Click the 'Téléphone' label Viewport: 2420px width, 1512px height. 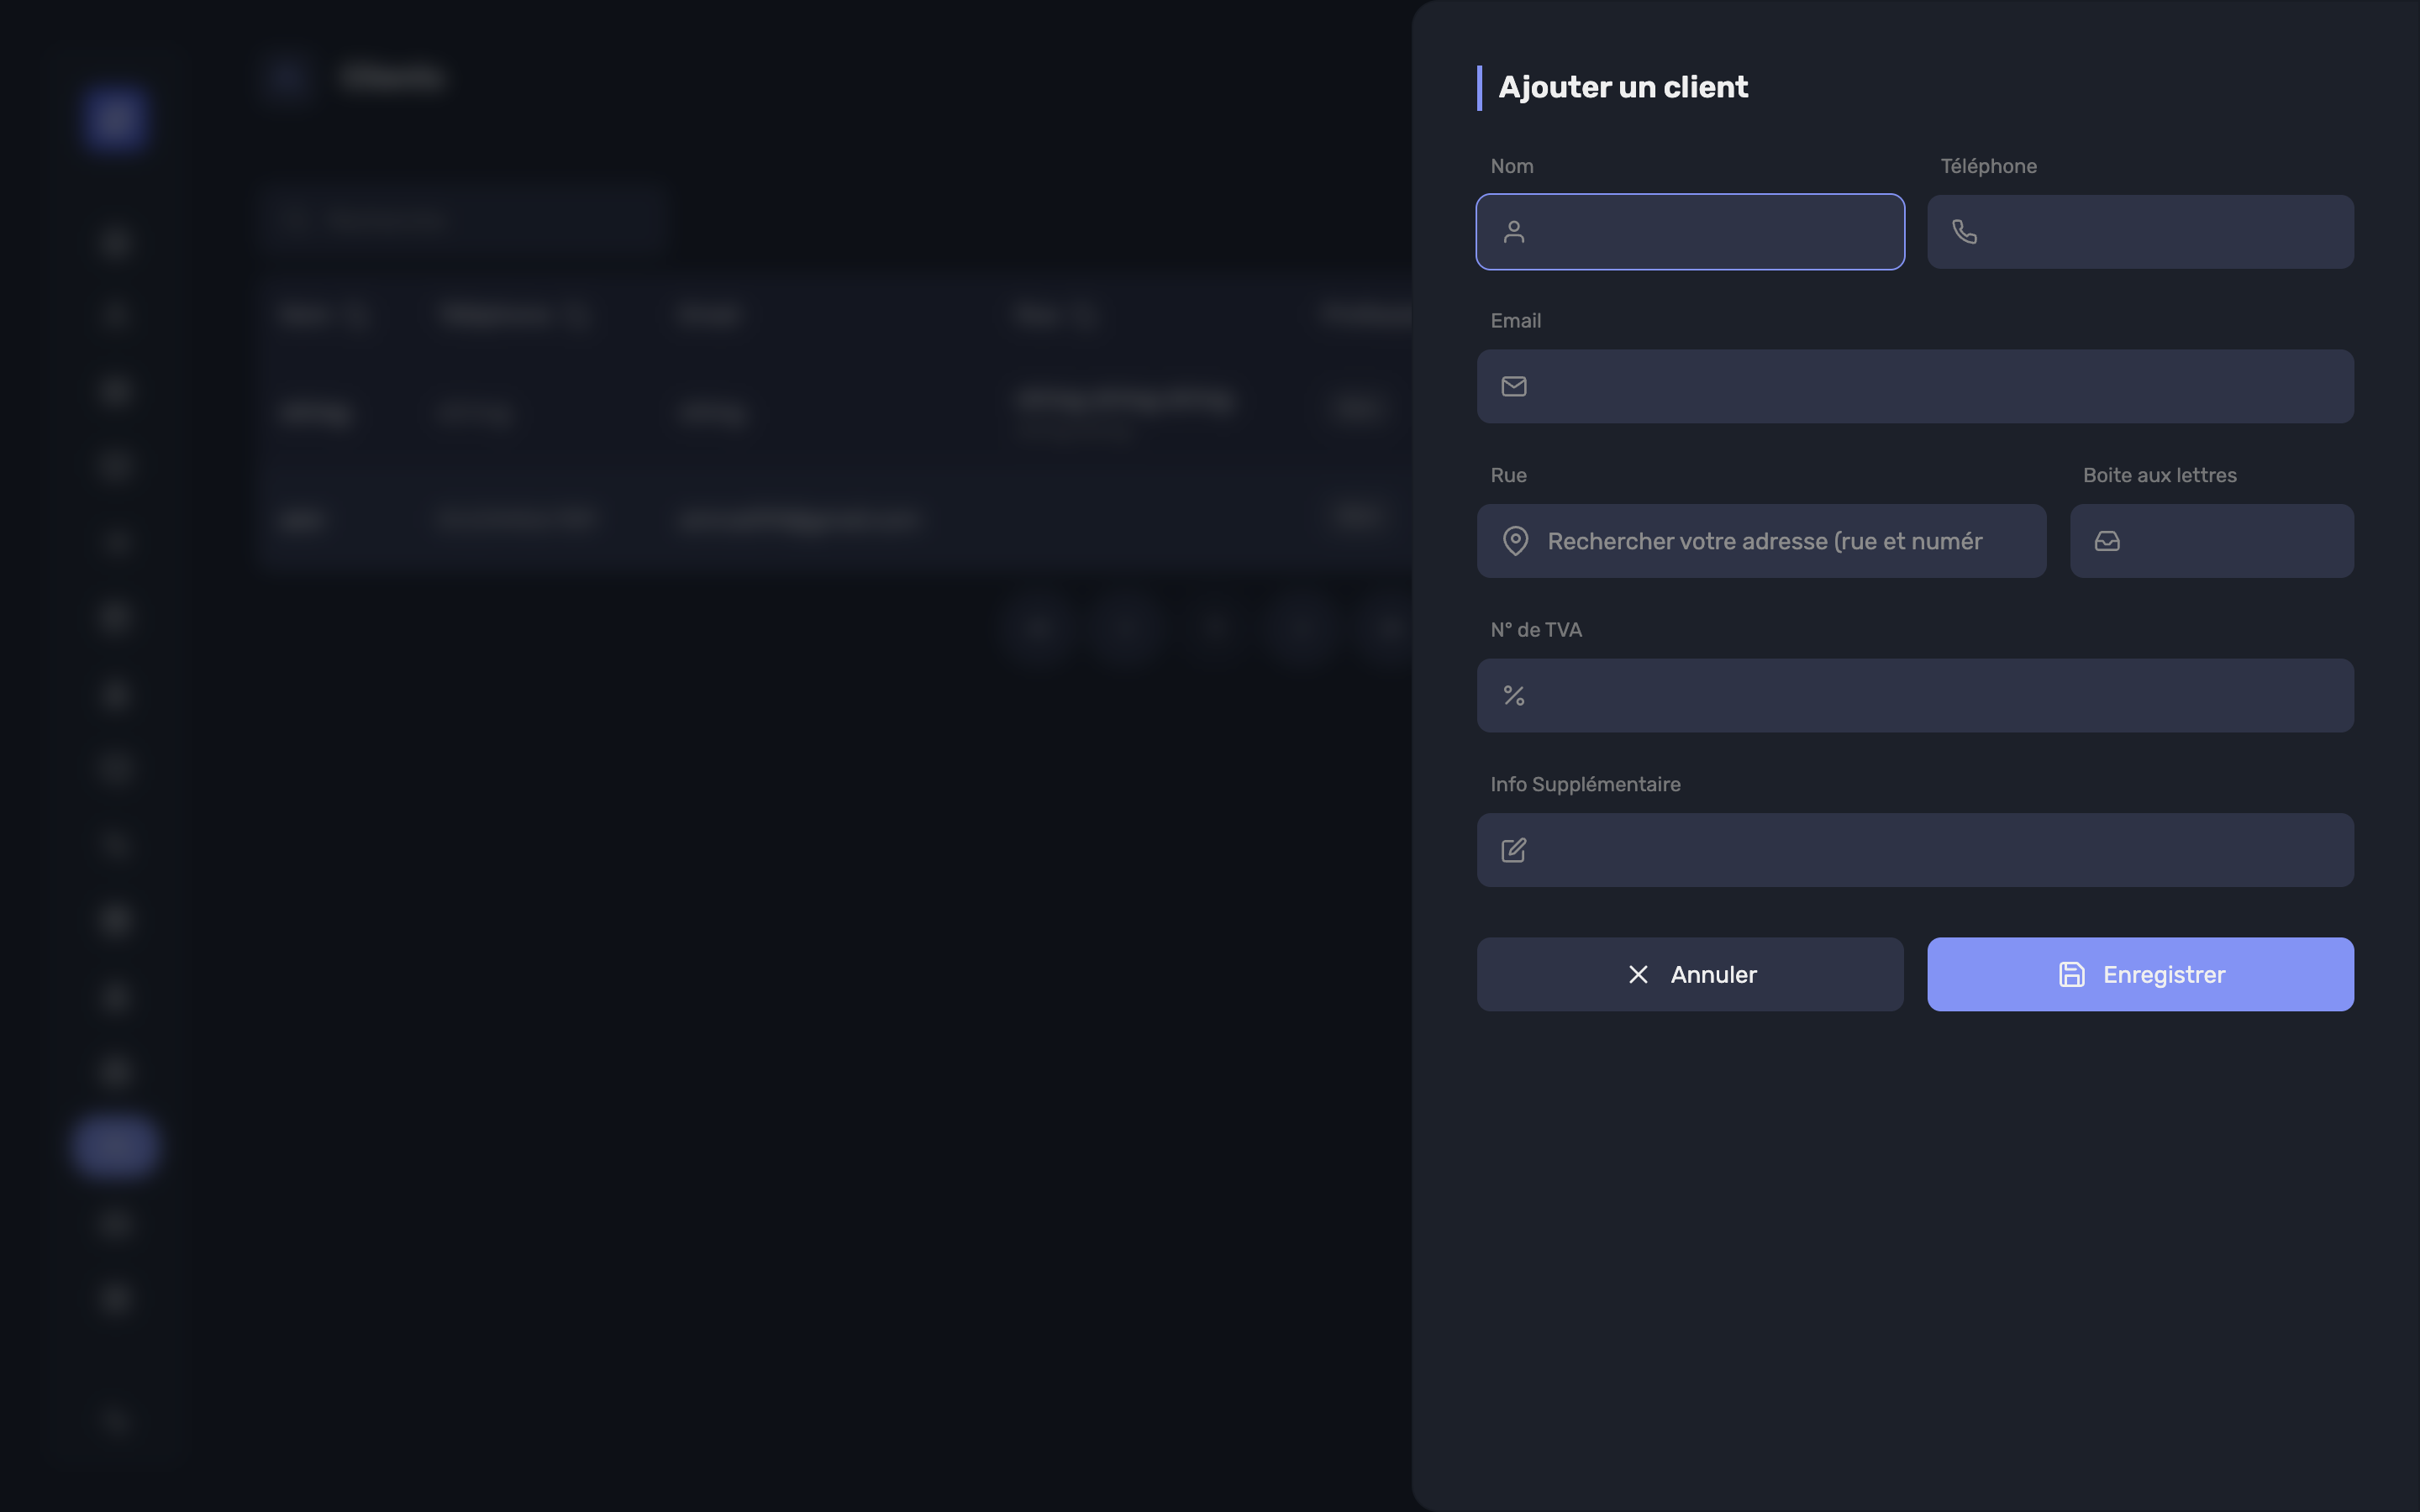point(1988,166)
